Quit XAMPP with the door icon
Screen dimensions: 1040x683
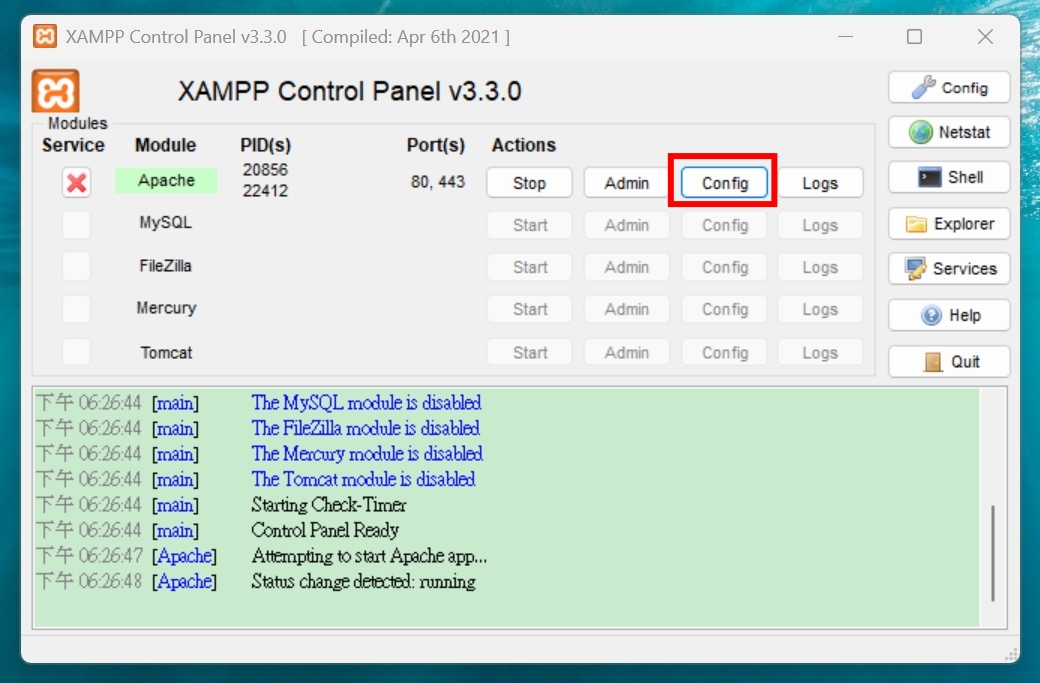pos(949,361)
